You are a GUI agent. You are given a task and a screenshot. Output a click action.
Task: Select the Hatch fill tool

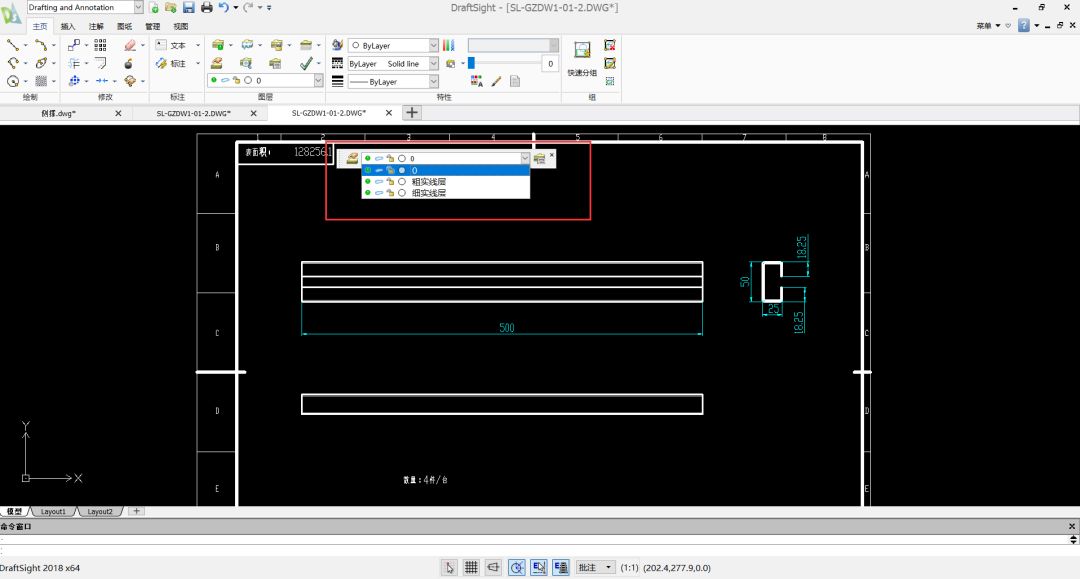[41, 81]
